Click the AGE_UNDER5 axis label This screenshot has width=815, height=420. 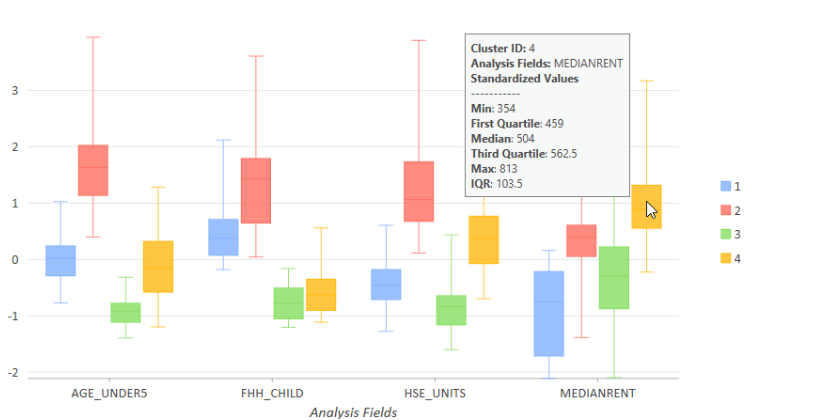point(109,393)
